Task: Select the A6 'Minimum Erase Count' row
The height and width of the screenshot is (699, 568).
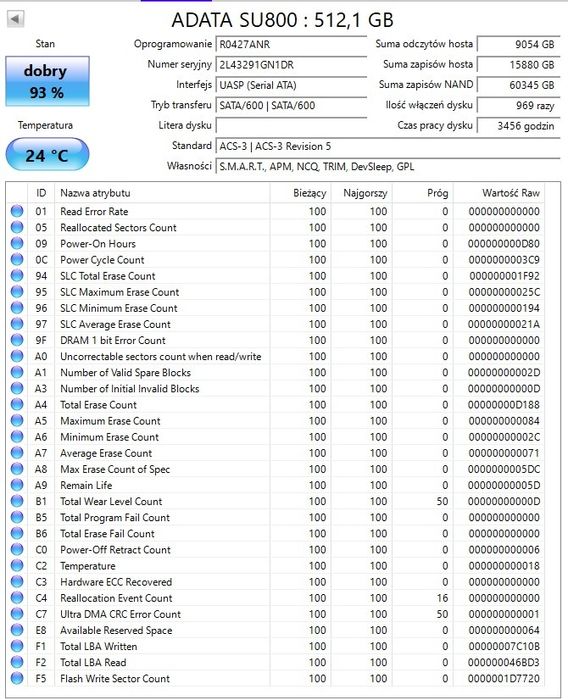Action: click(276, 436)
